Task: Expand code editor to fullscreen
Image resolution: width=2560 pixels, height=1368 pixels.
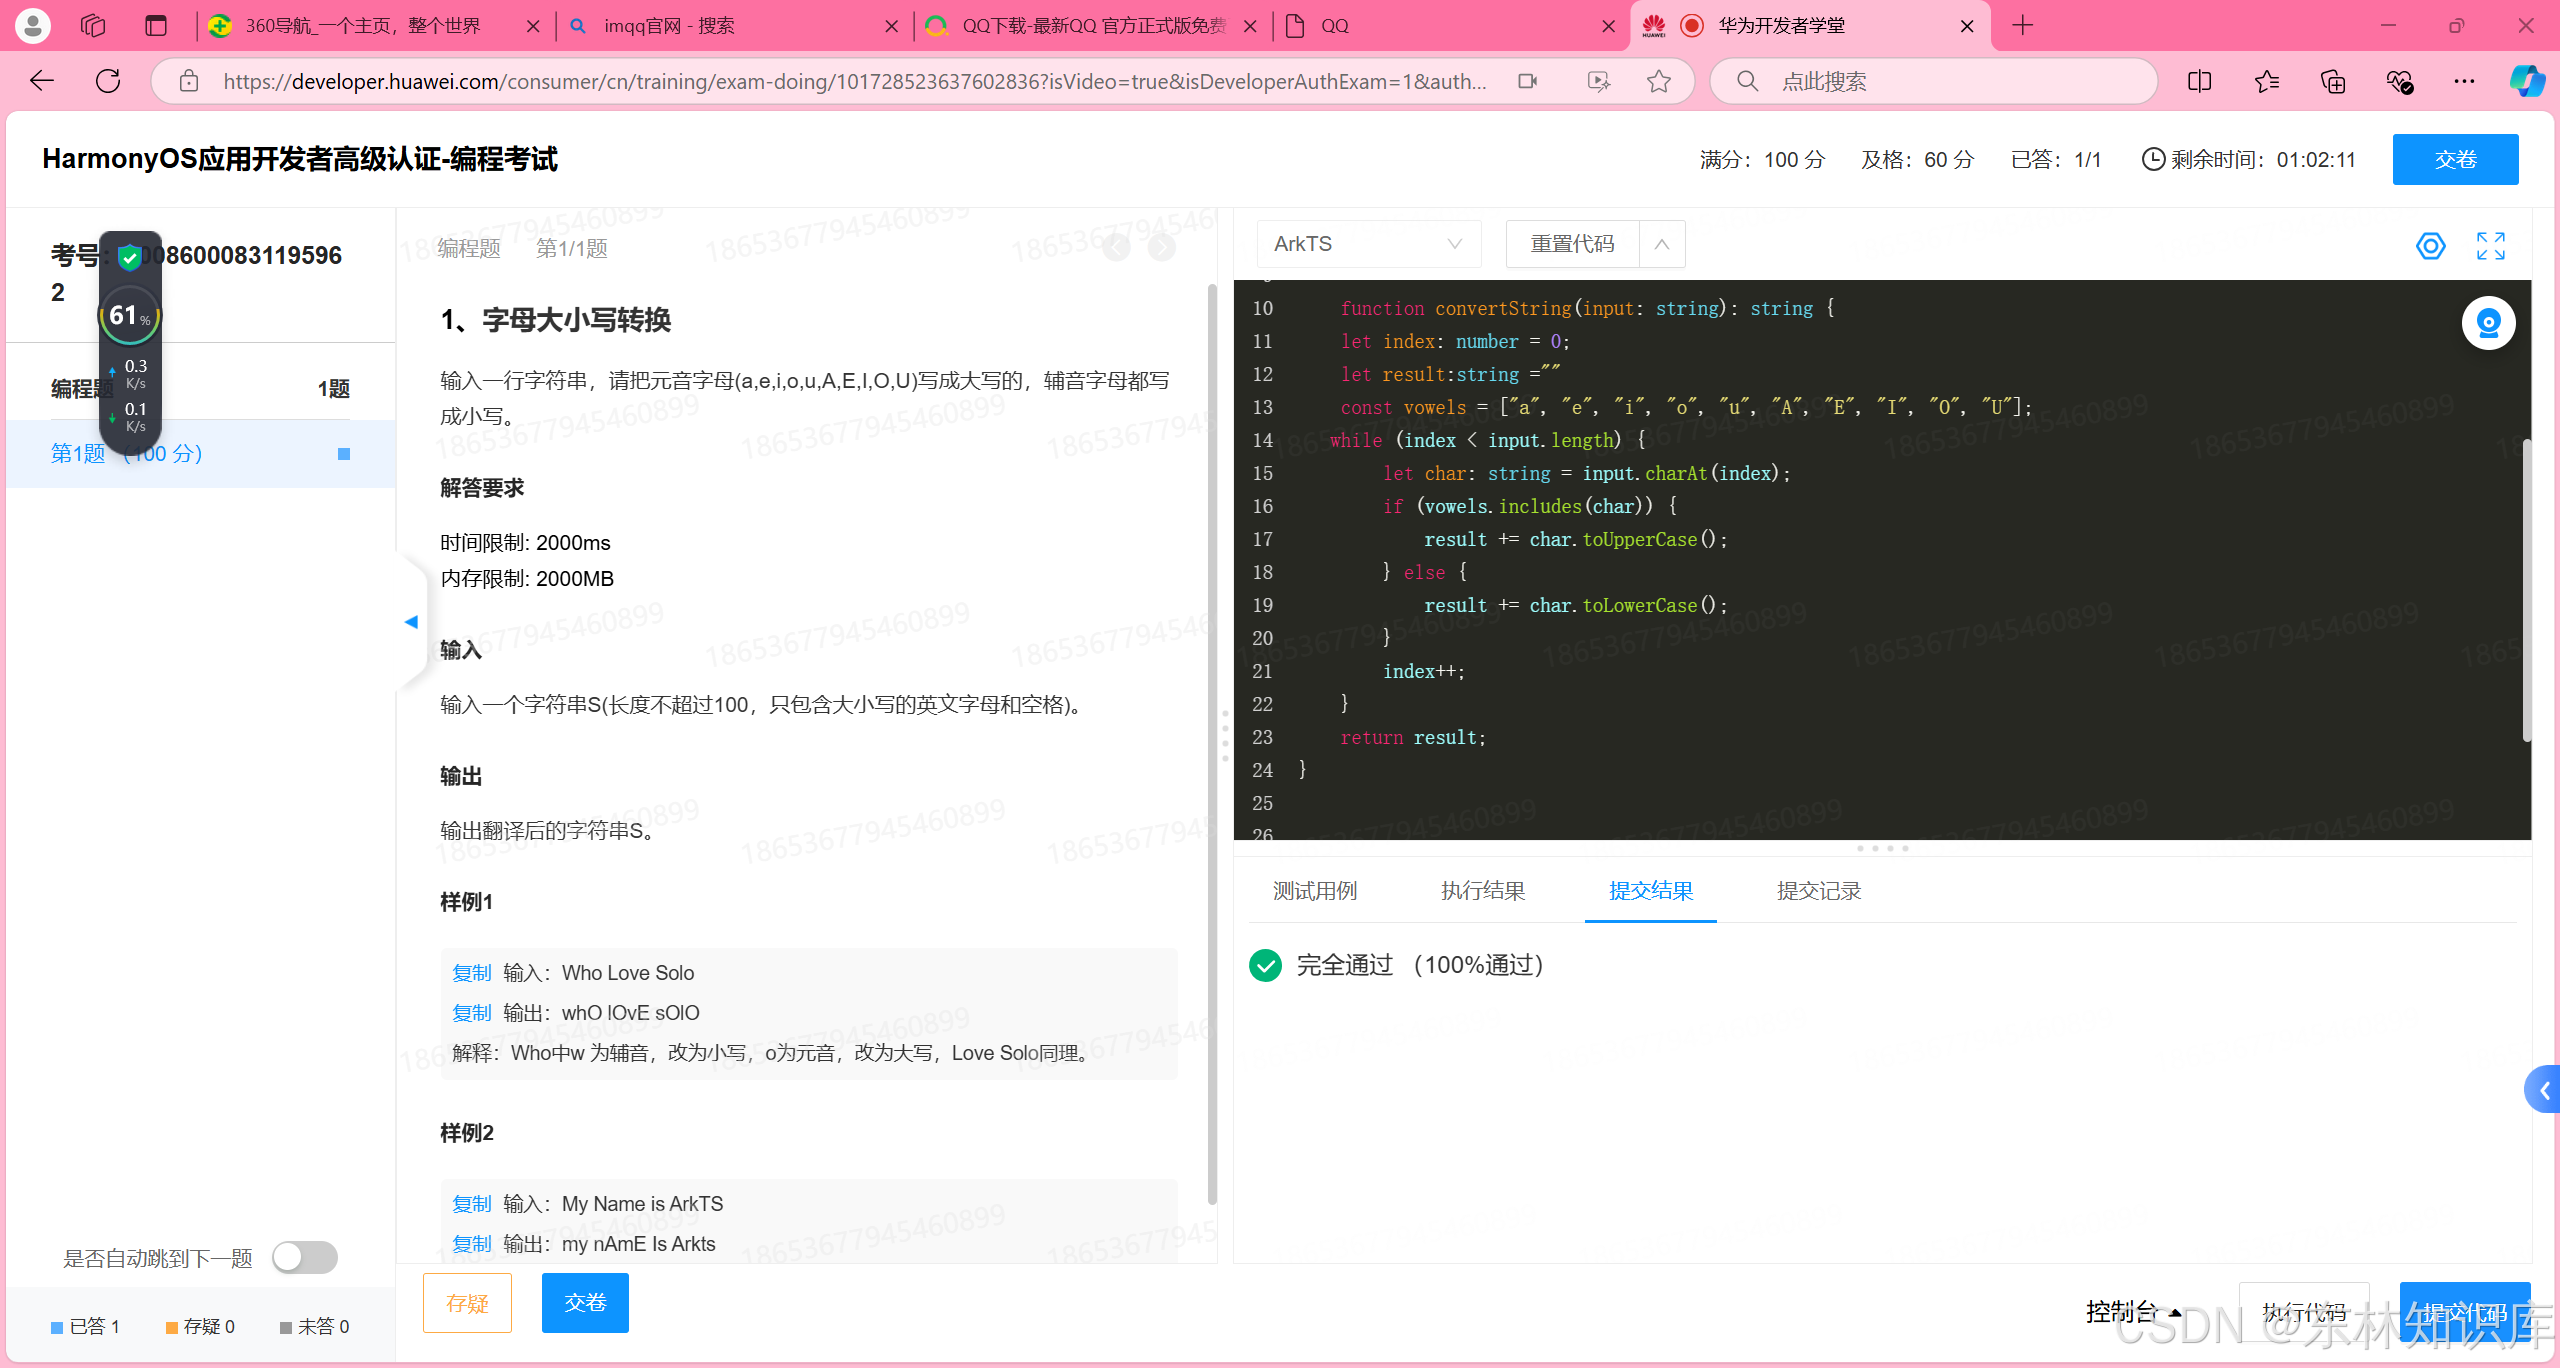Action: click(2491, 246)
